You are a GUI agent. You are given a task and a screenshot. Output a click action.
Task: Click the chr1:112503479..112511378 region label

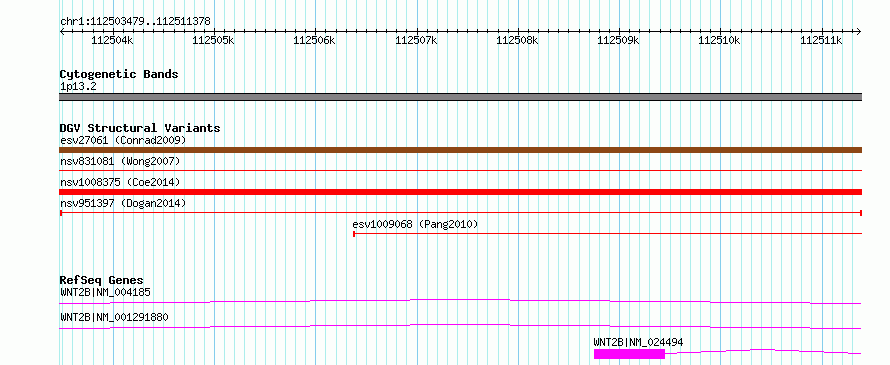135,21
